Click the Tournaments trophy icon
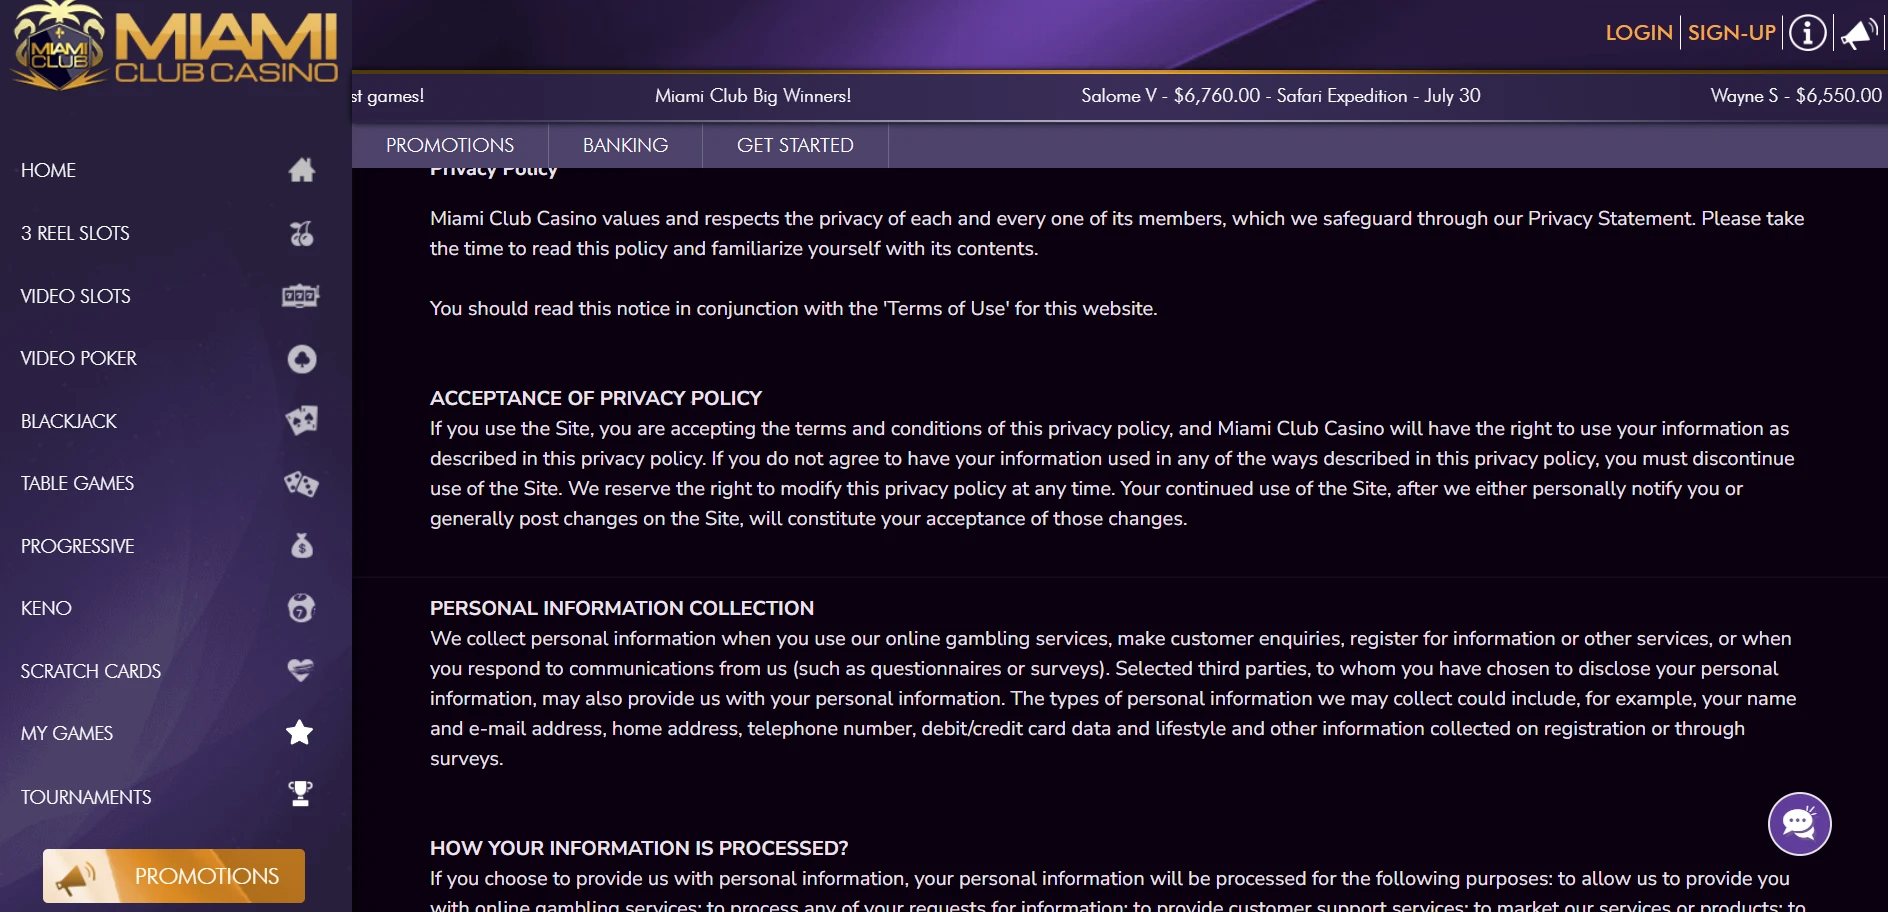The height and width of the screenshot is (912, 1888). click(300, 794)
